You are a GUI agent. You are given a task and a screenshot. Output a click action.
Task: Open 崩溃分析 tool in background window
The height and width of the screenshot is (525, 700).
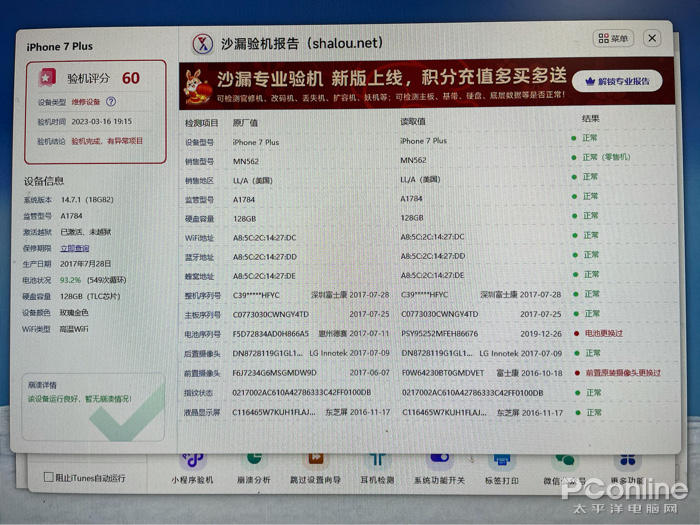254,469
